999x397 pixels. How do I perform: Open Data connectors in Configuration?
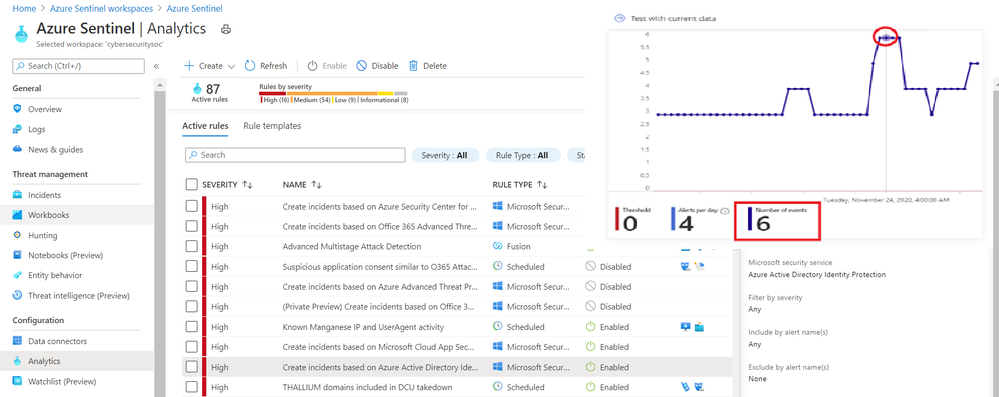[57, 341]
